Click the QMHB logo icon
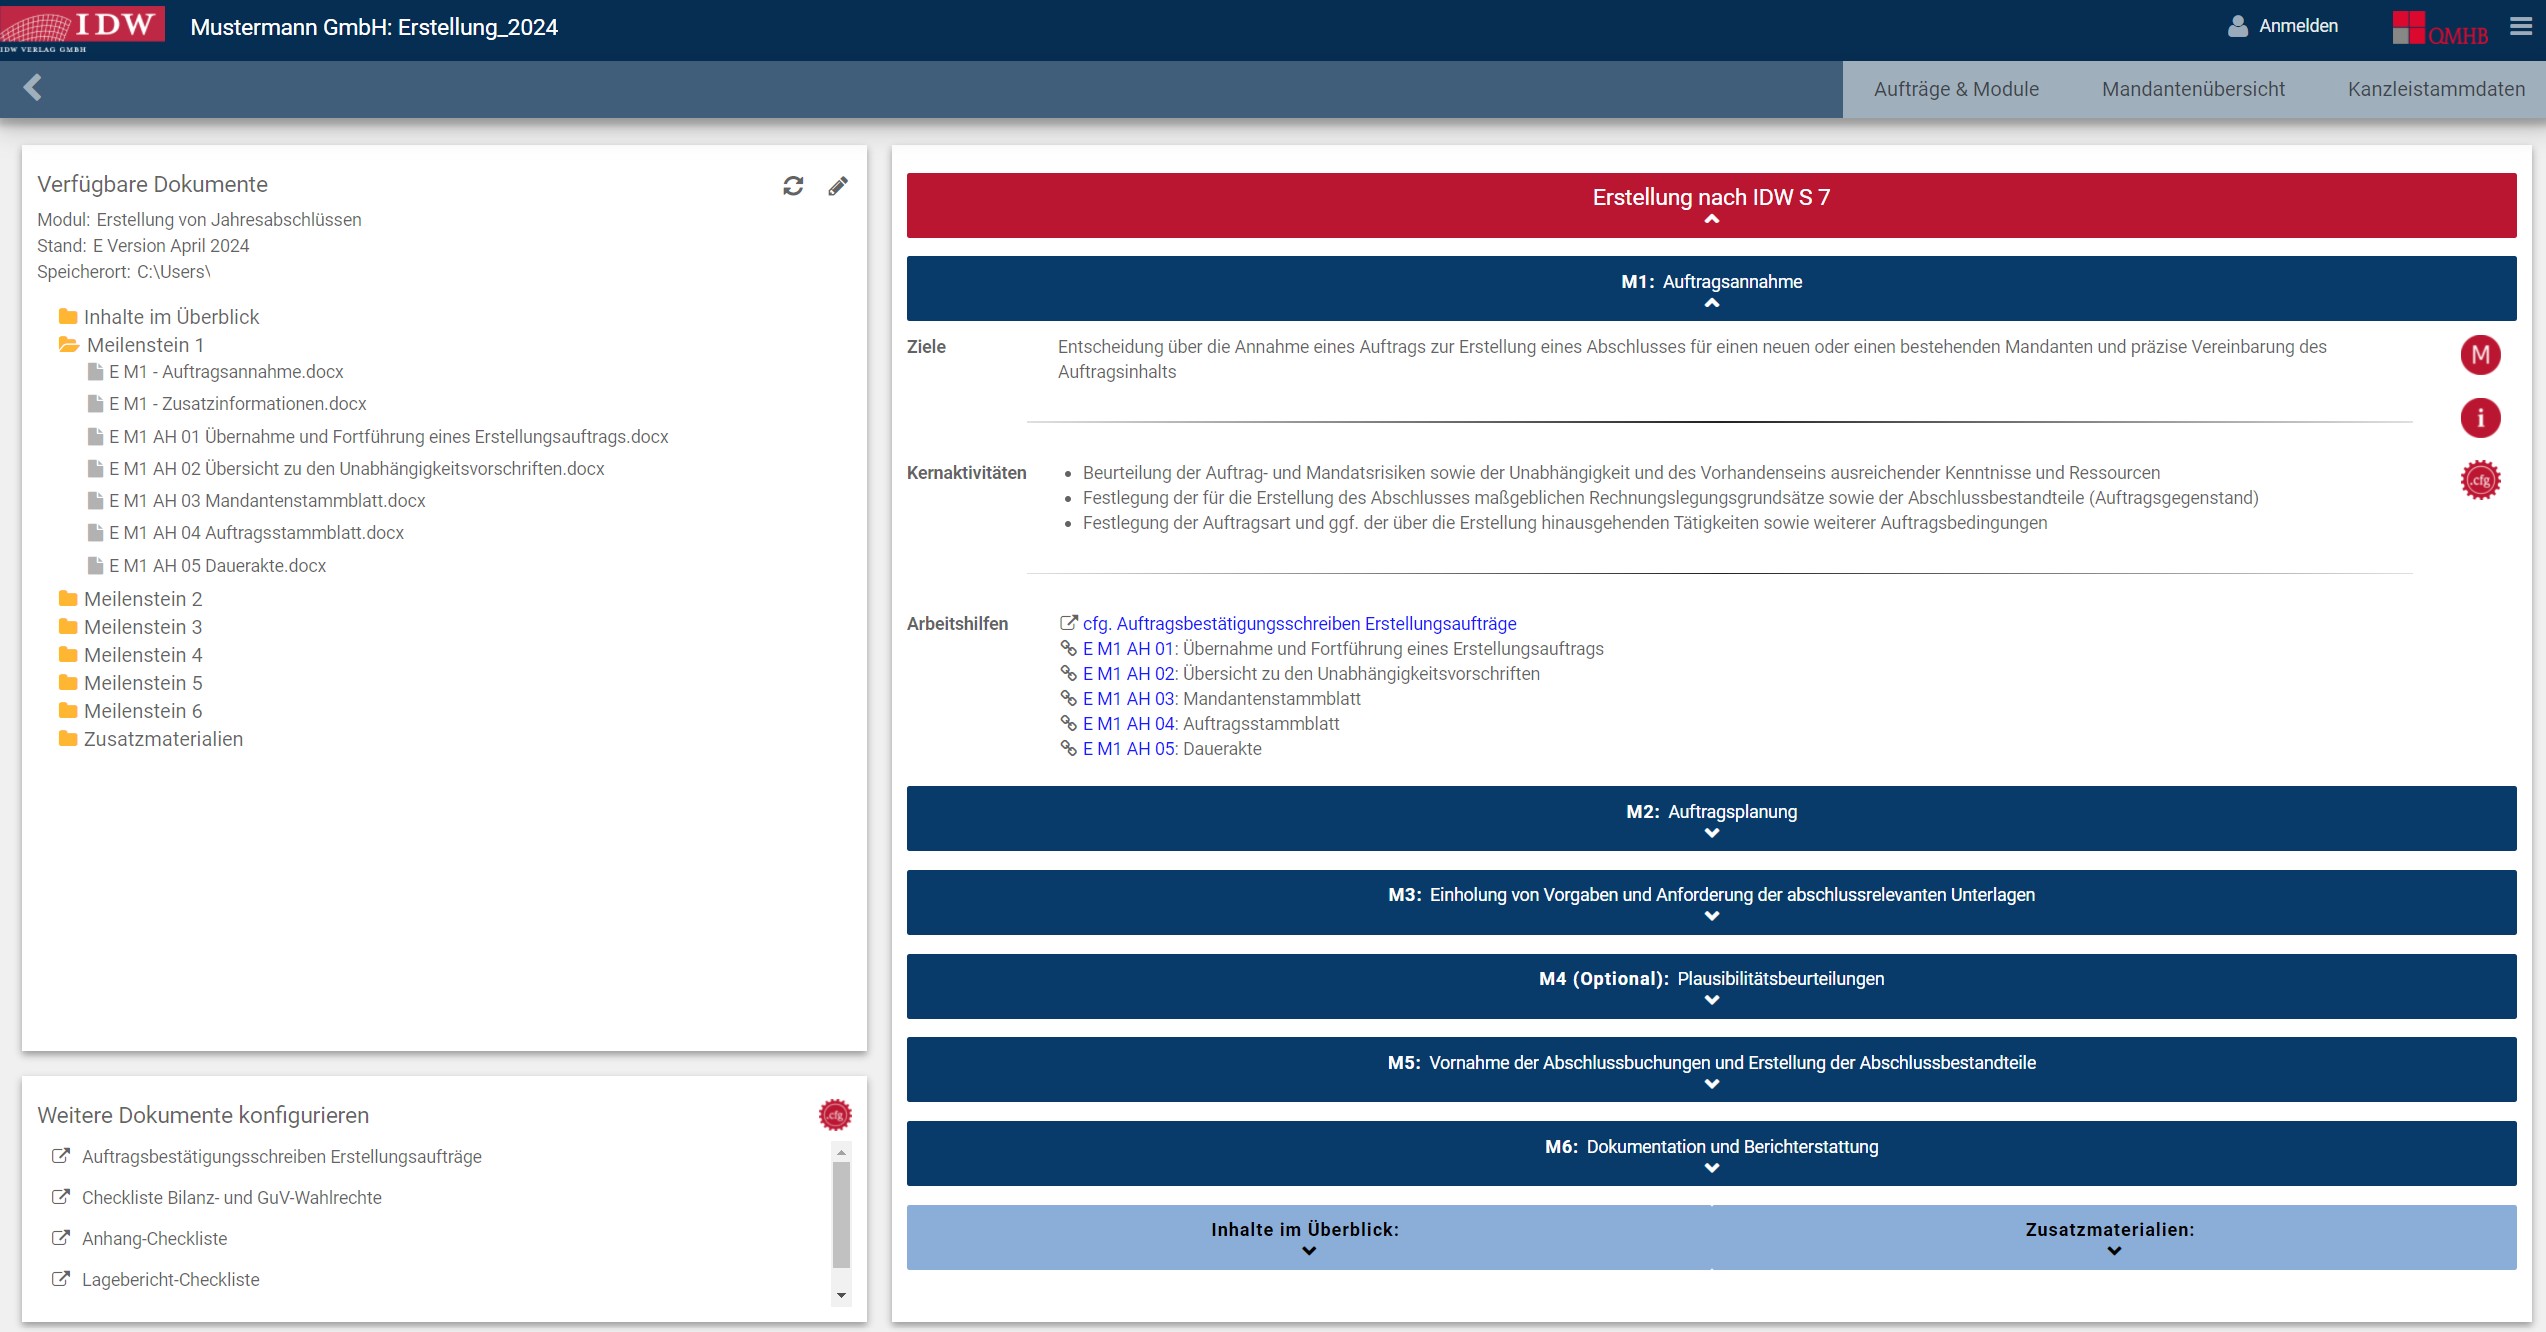This screenshot has height=1332, width=2546. pyautogui.click(x=2439, y=28)
